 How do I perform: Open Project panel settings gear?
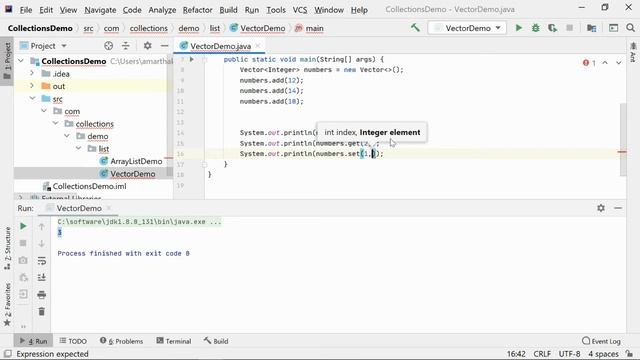click(x=147, y=46)
